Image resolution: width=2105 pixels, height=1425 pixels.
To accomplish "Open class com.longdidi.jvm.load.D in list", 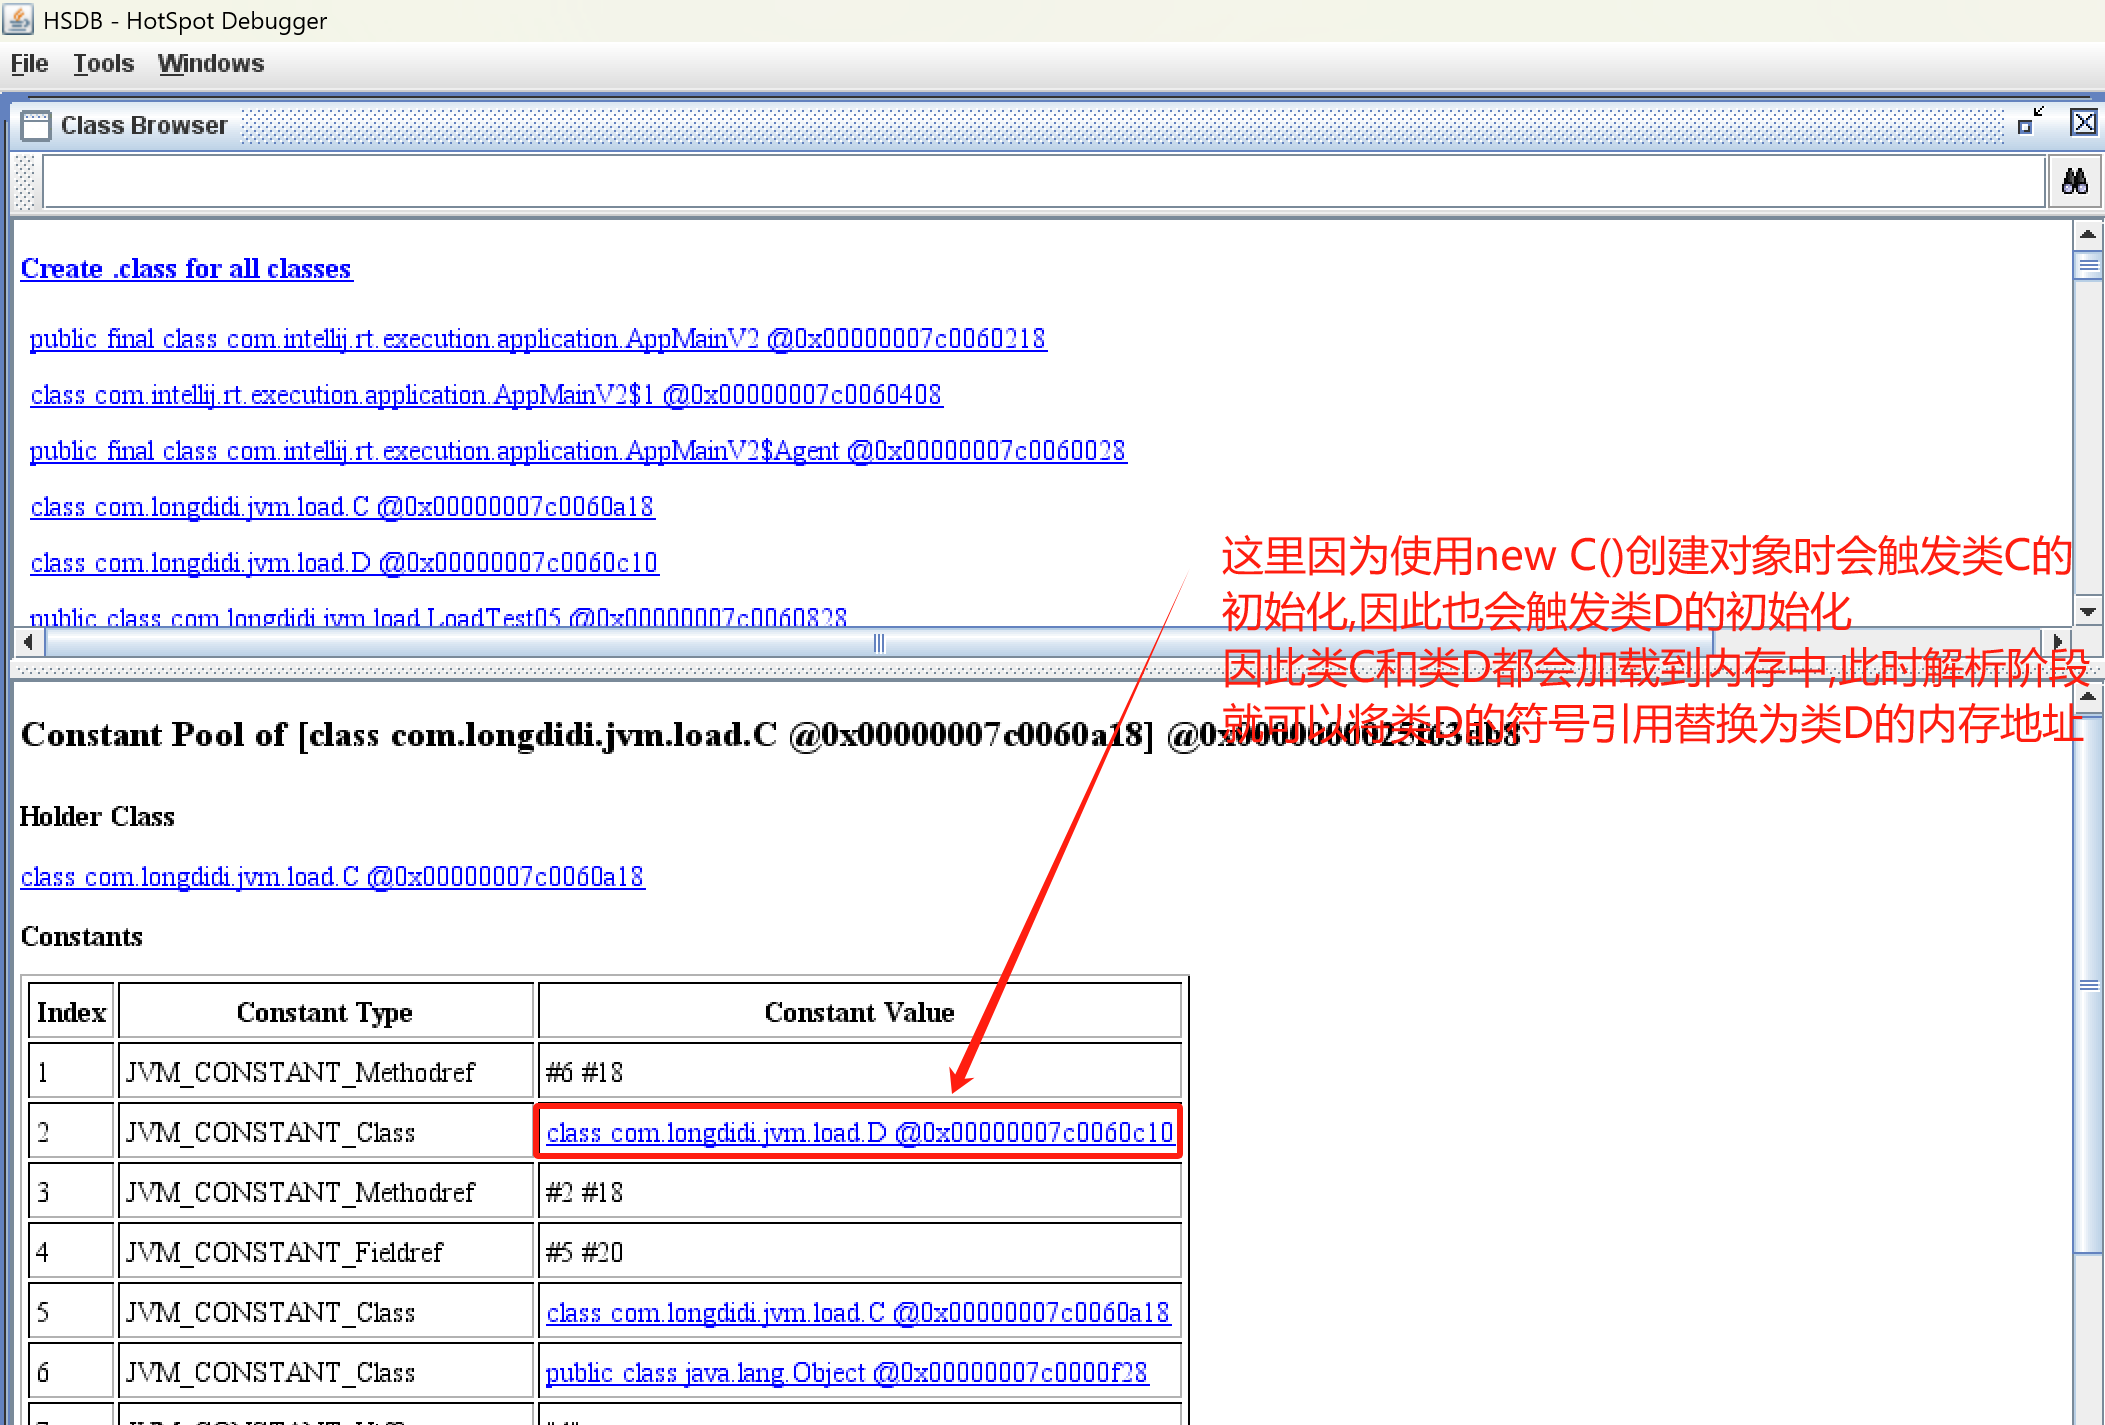I will pos(343,563).
